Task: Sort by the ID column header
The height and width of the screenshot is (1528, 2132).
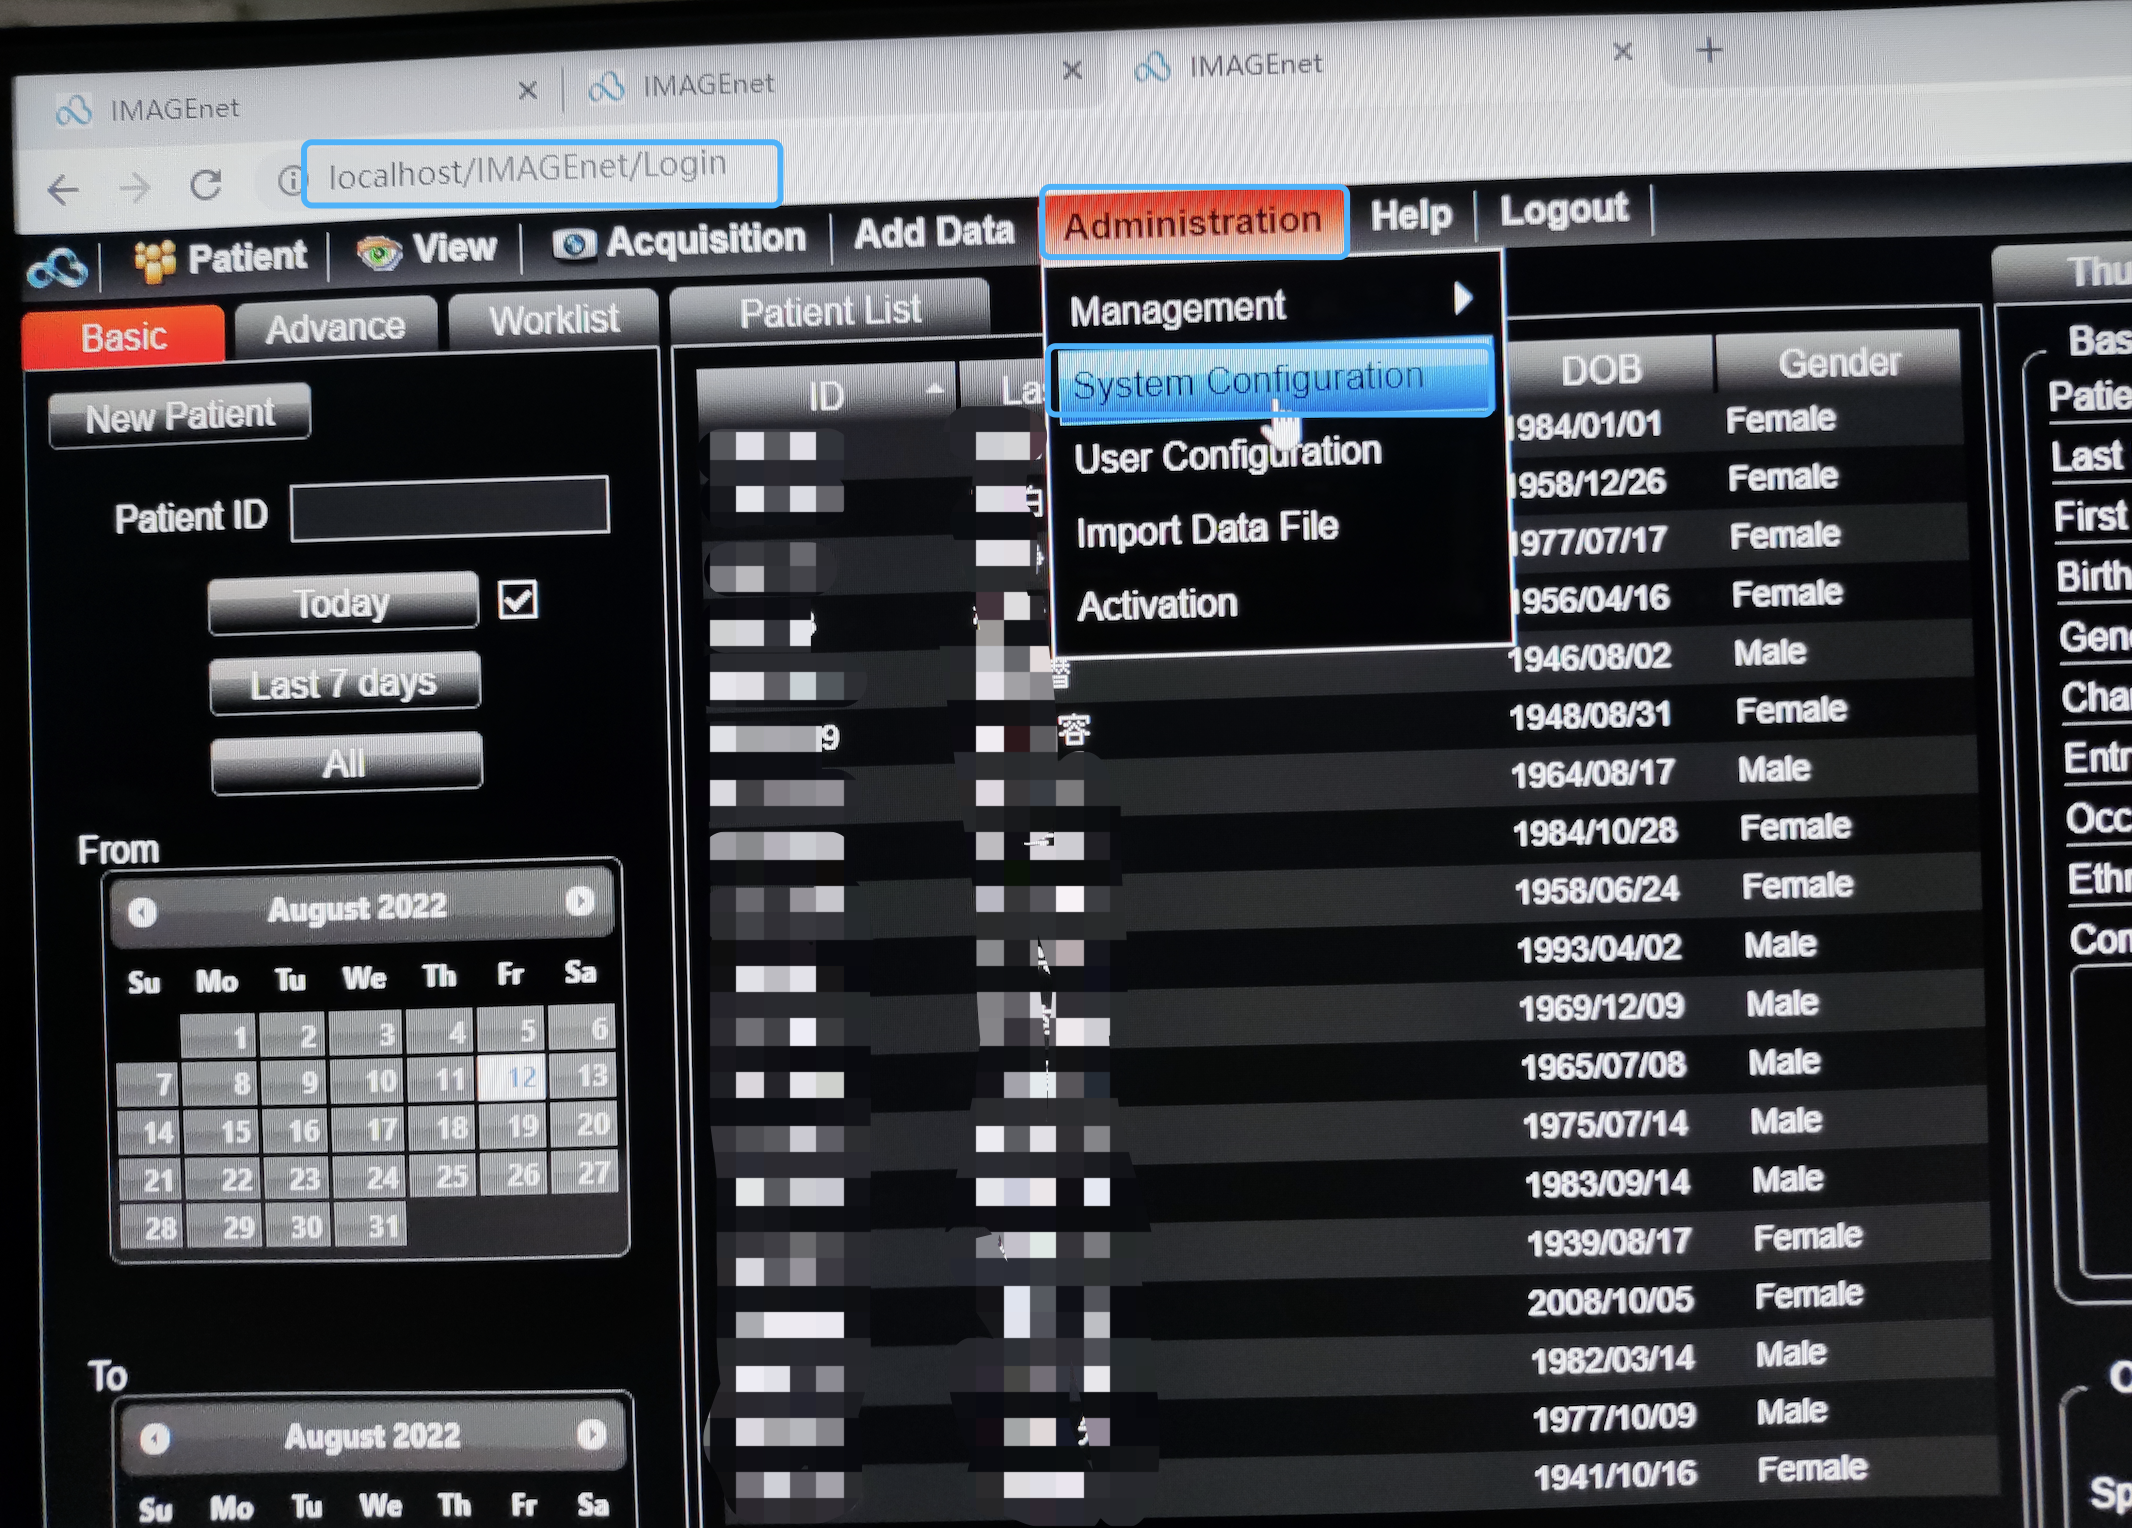Action: click(826, 396)
